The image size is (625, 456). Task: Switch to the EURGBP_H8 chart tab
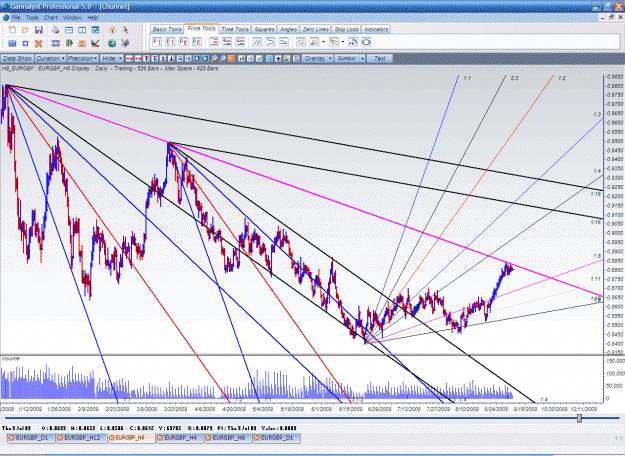[131, 438]
